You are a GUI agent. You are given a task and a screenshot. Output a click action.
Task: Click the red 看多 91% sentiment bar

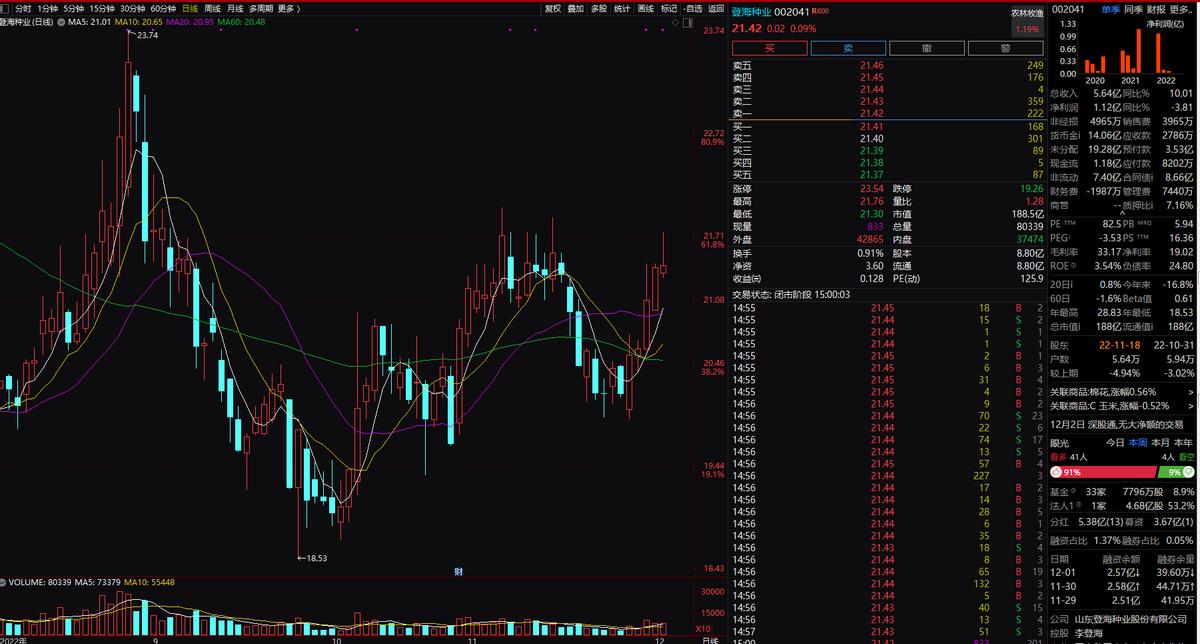[x=1102, y=472]
